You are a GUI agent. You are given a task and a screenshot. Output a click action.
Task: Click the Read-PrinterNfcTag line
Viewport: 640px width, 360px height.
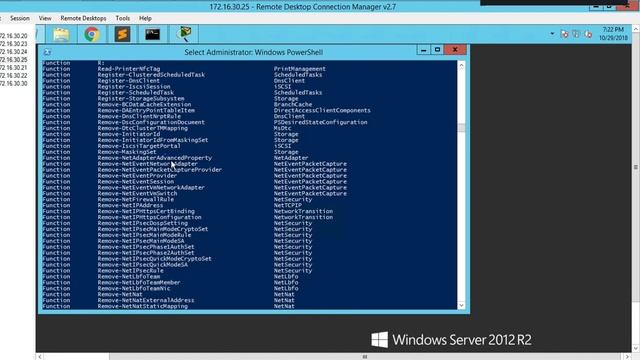[x=129, y=69]
